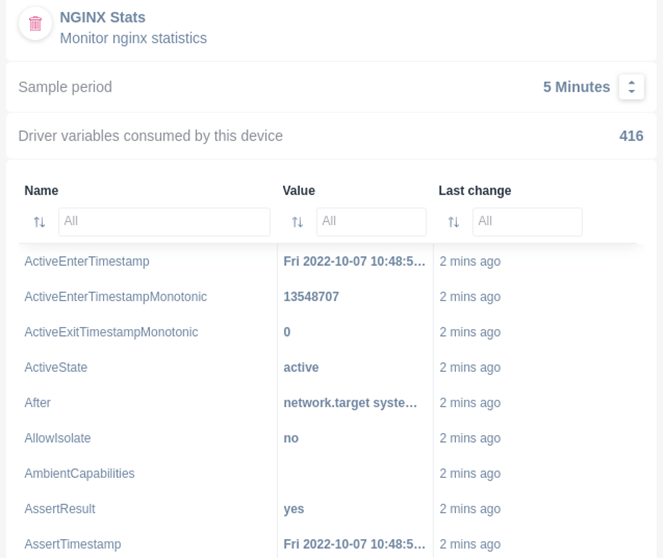Click the value 13548707
Image resolution: width=663 pixels, height=558 pixels.
(x=311, y=297)
